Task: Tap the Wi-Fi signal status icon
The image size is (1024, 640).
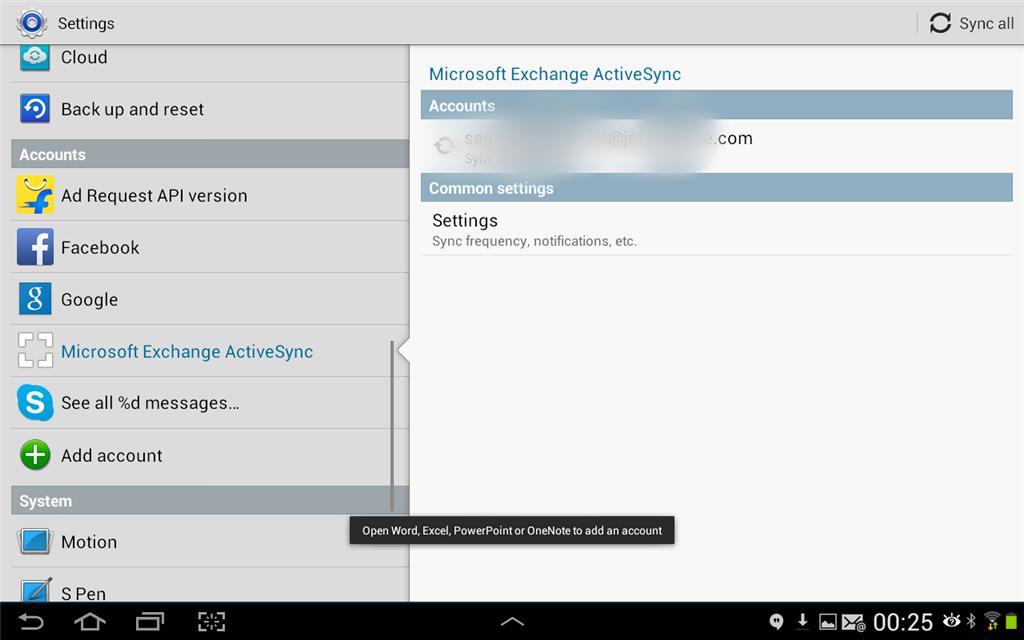Action: pyautogui.click(x=992, y=620)
